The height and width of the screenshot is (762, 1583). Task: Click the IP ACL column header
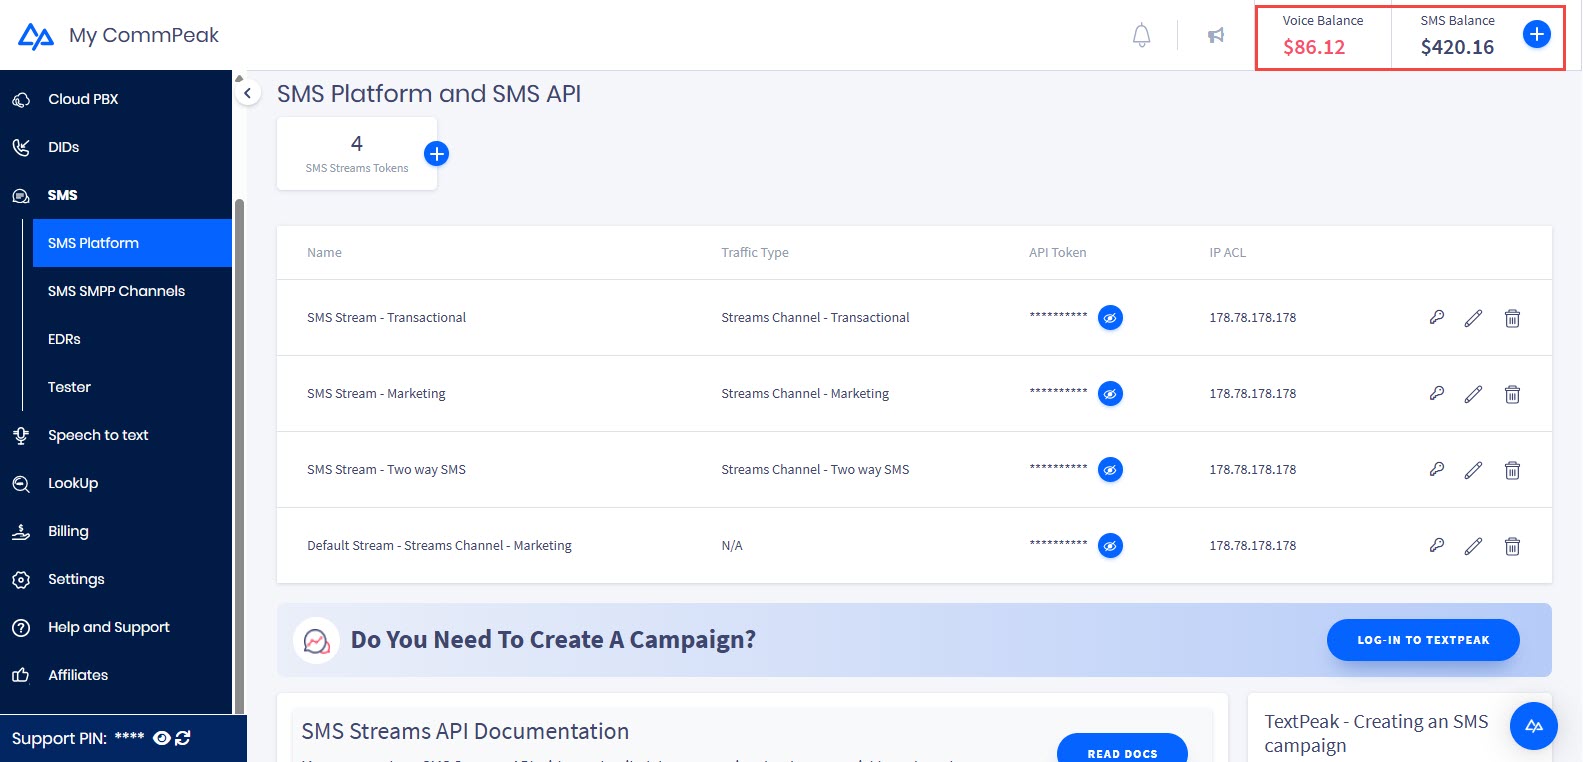[x=1227, y=253]
